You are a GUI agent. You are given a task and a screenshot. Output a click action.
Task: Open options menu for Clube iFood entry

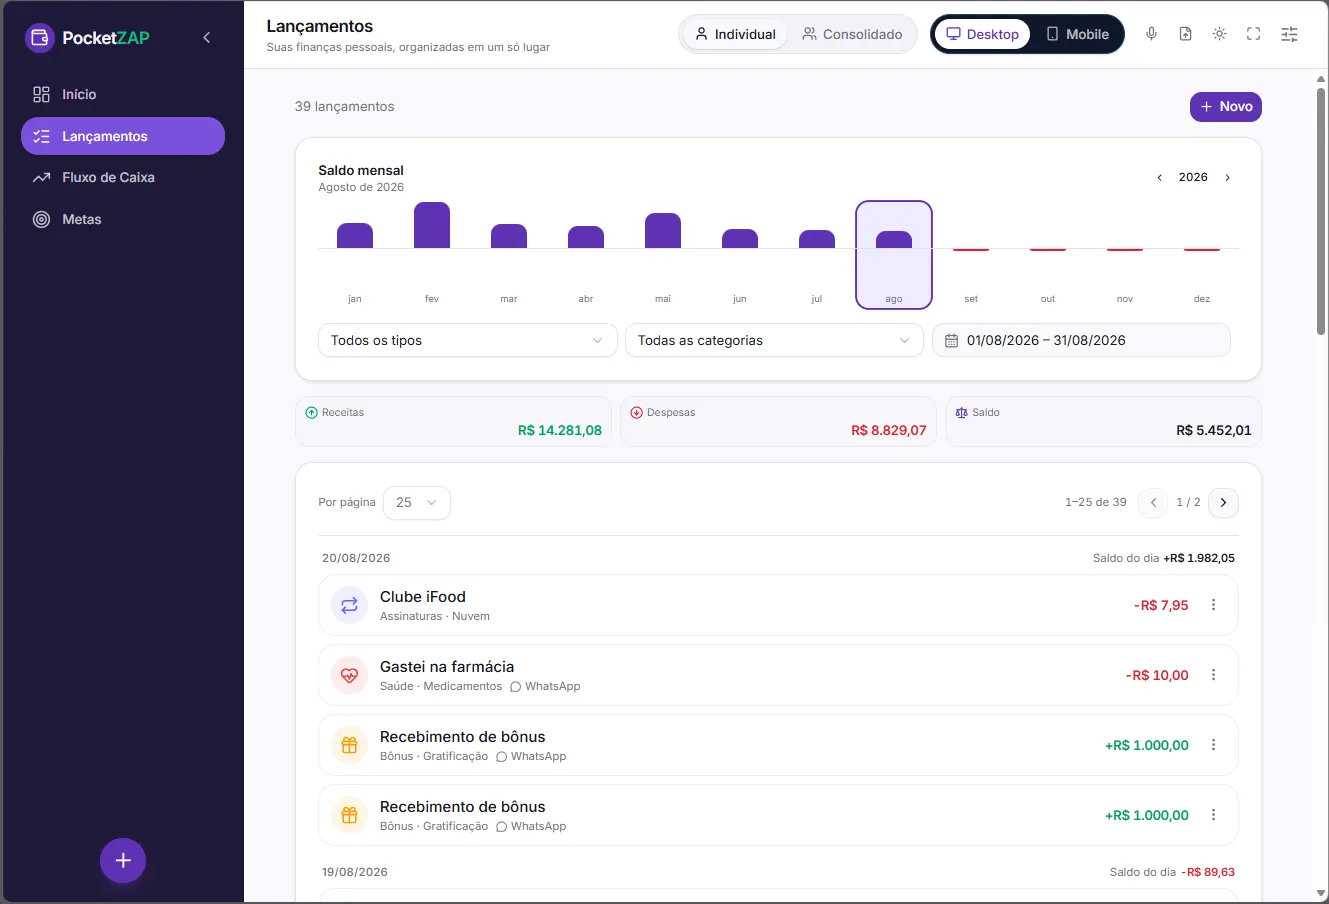click(1214, 605)
